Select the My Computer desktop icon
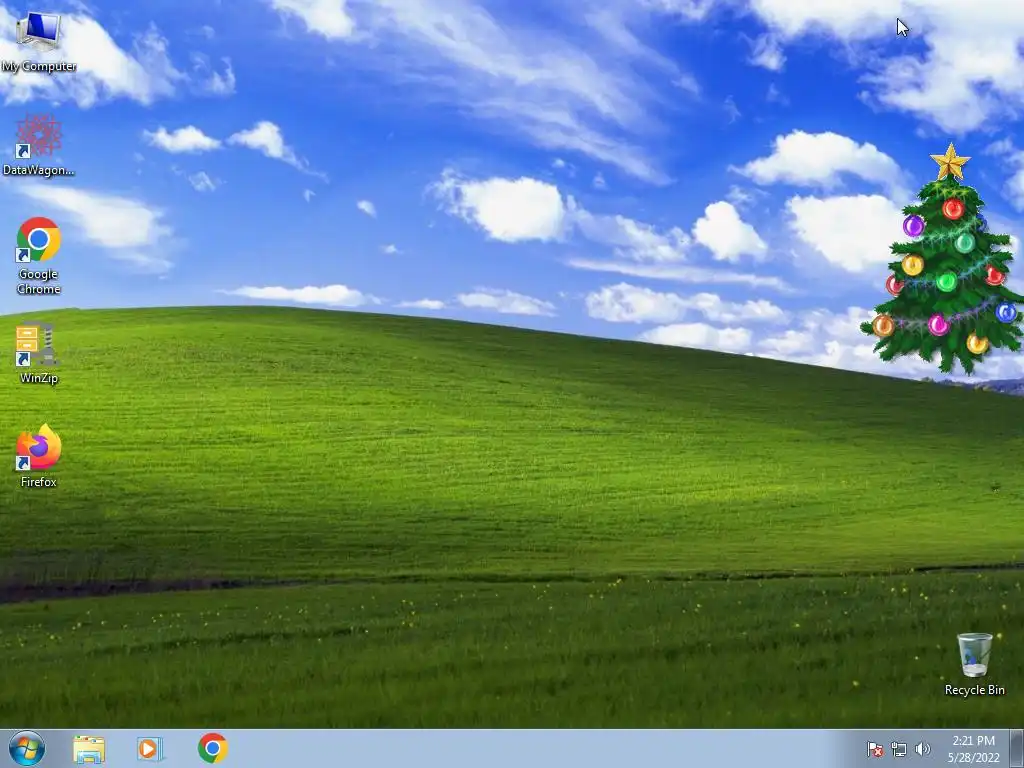This screenshot has width=1024, height=768. 38,42
